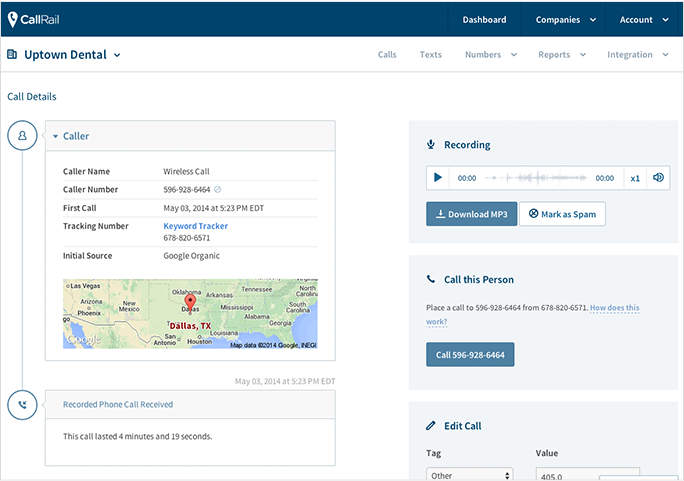
Task: Play the call recording
Action: tap(438, 177)
